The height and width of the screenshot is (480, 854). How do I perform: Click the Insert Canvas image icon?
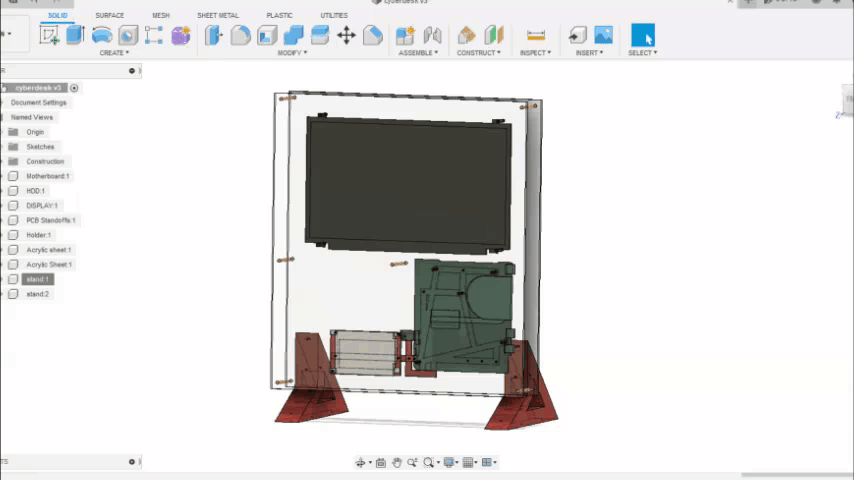(x=603, y=36)
